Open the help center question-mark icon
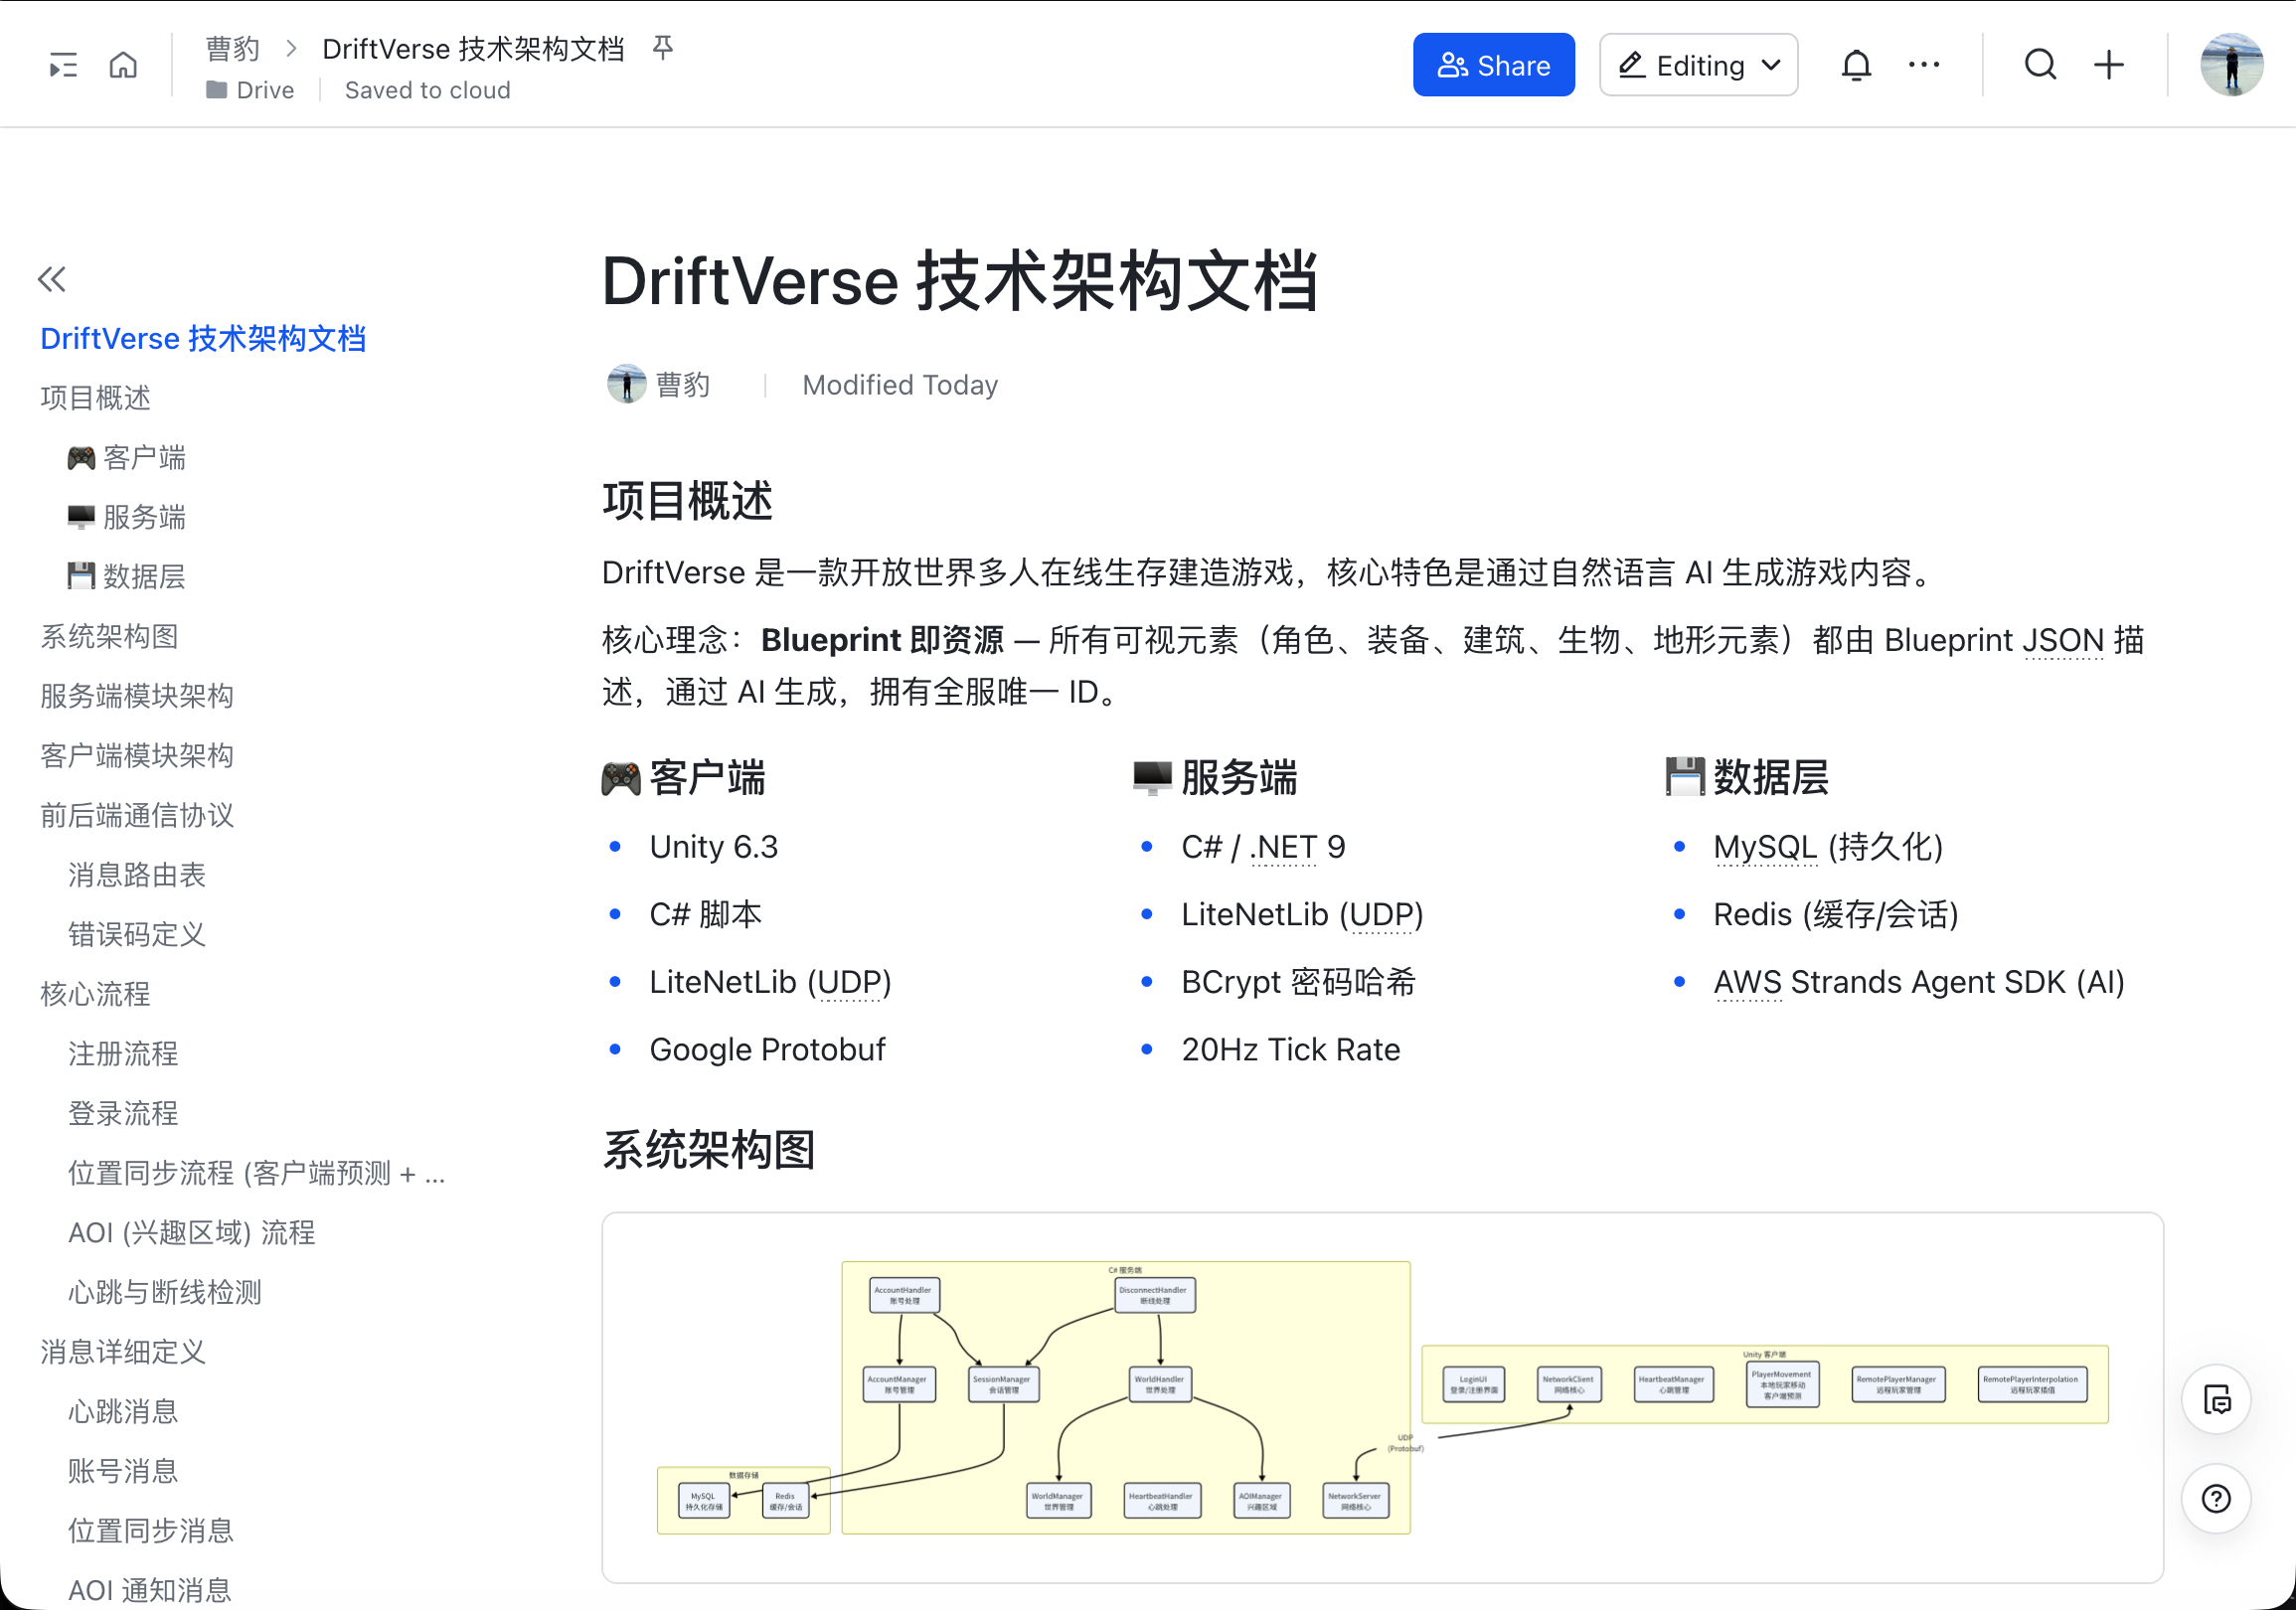Viewport: 2296px width, 1610px height. (2216, 1498)
